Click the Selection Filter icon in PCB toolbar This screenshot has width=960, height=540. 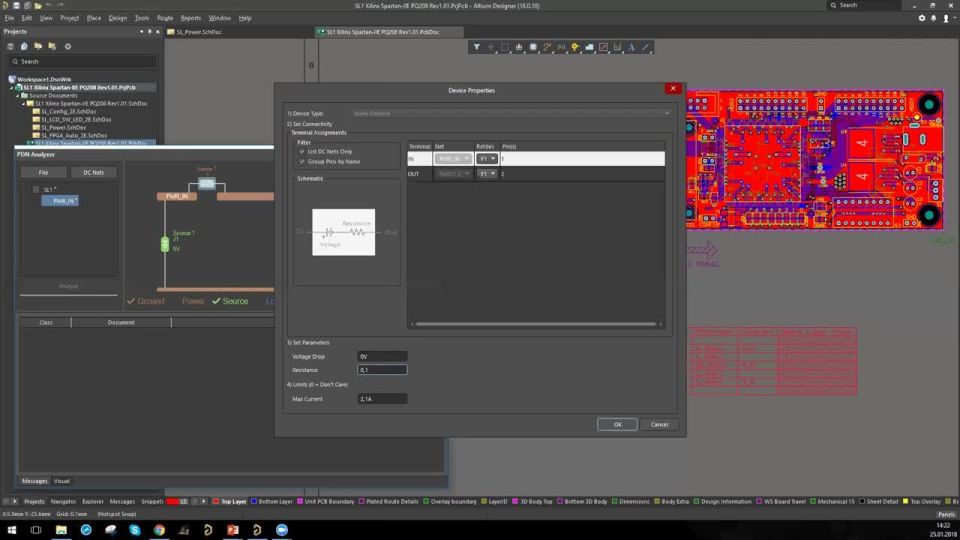tap(476, 47)
